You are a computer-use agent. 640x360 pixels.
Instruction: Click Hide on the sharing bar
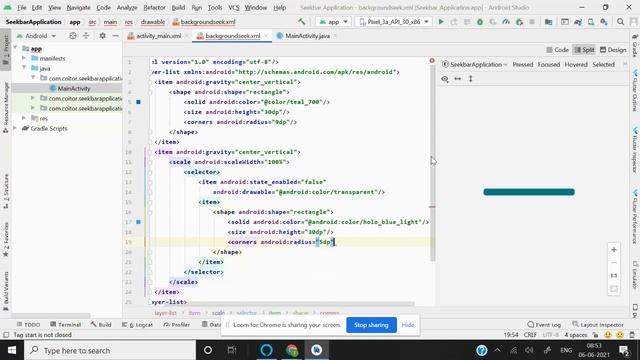coord(408,325)
